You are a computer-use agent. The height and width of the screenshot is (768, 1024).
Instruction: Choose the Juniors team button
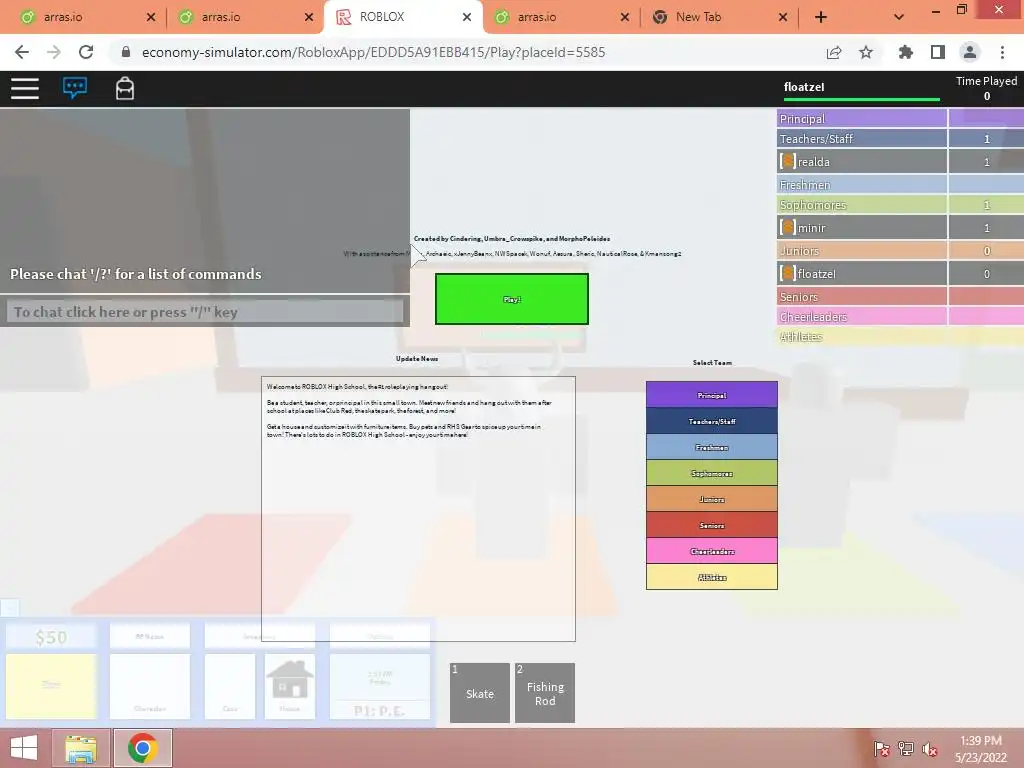[x=712, y=499]
